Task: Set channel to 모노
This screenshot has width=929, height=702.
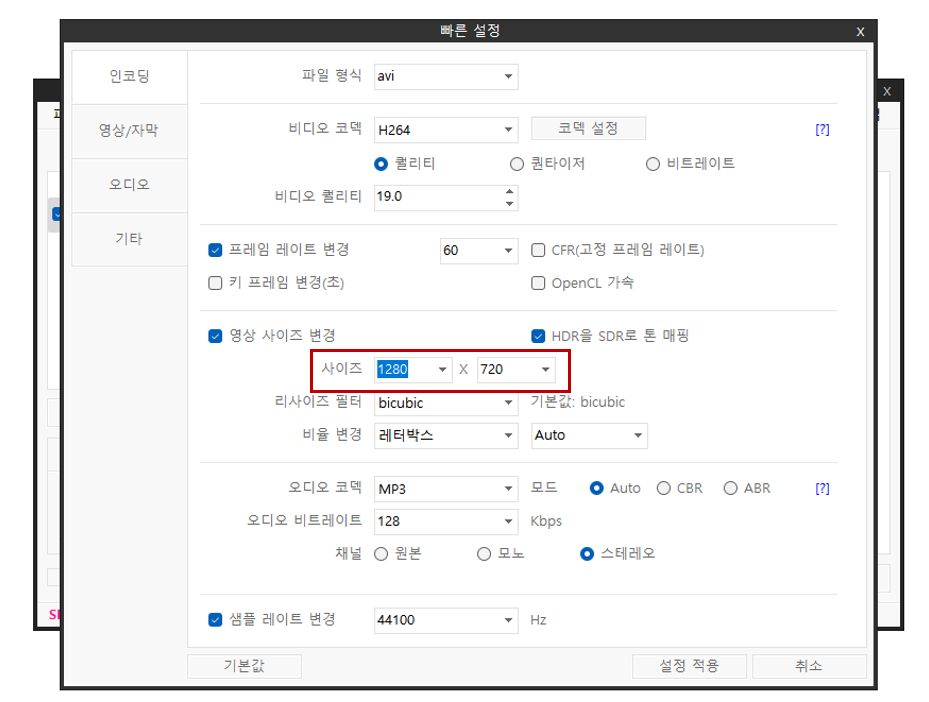Action: click(483, 553)
